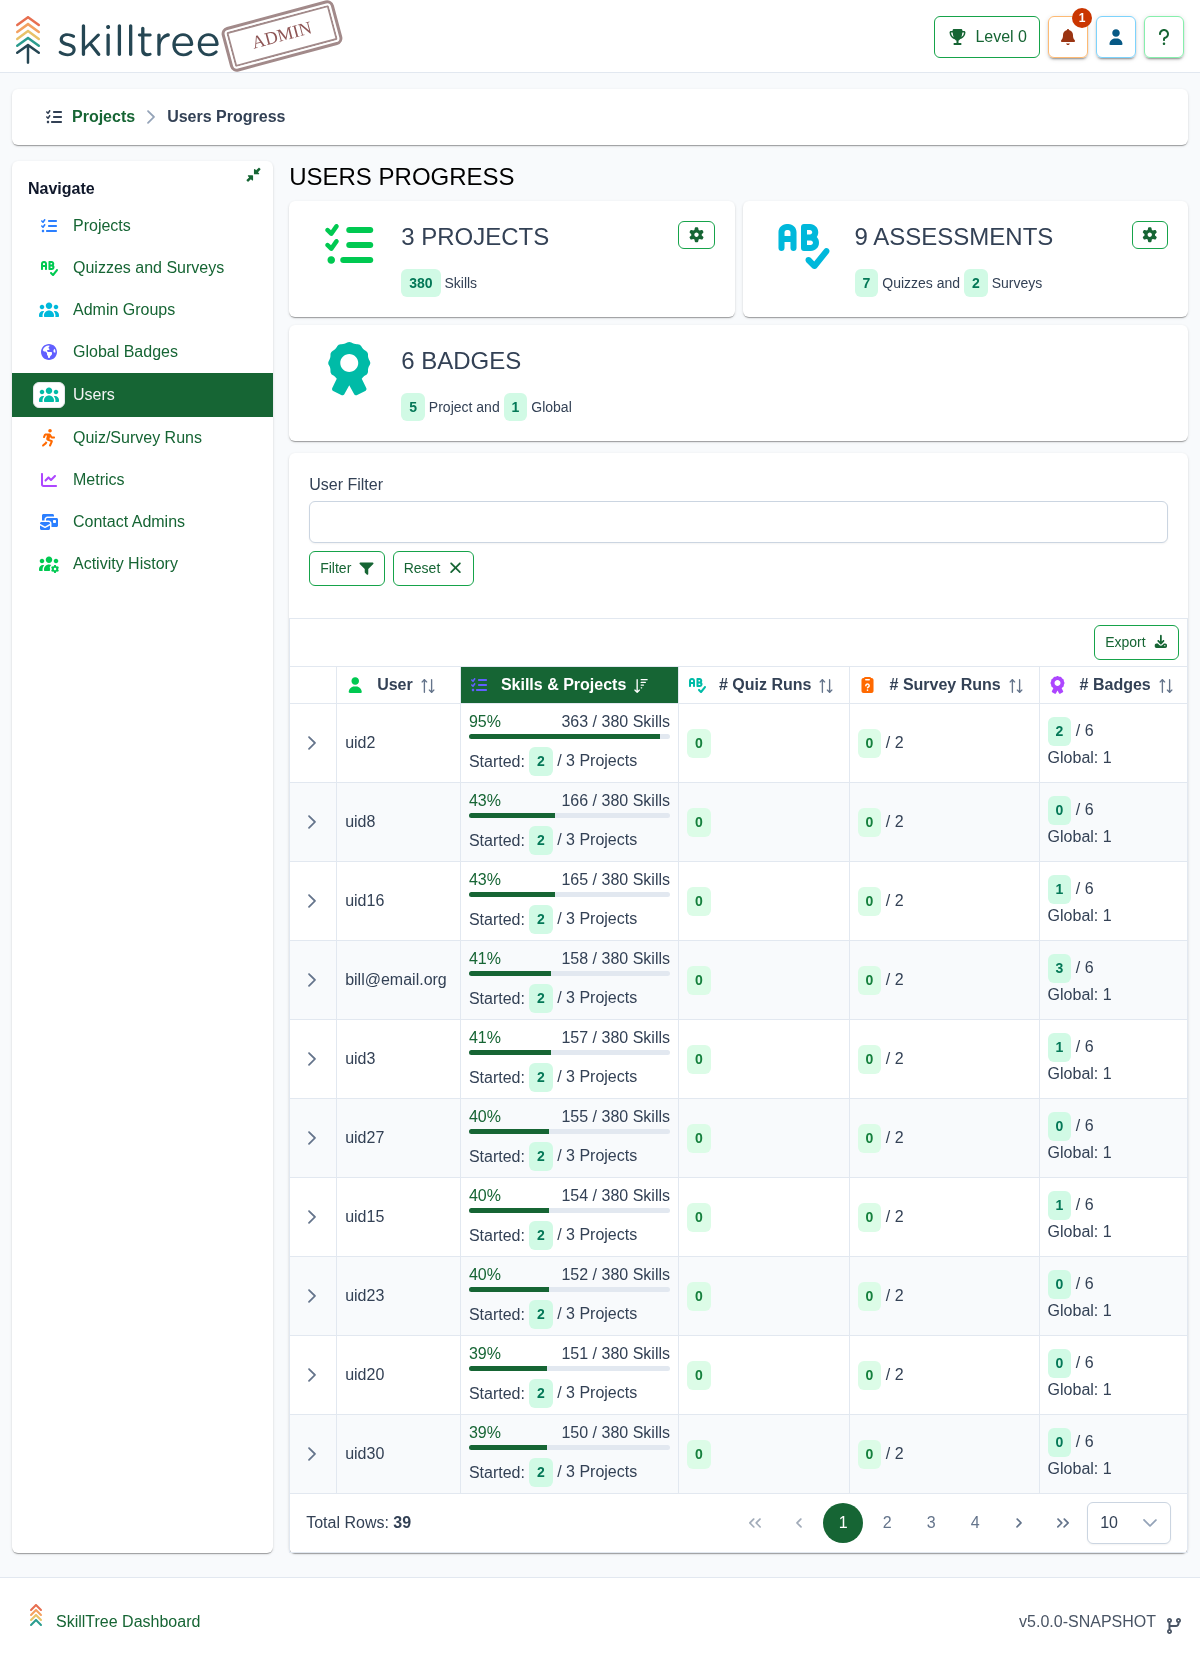Expand the uid15 row
Viewport: 1200px width, 1658px height.
point(312,1217)
